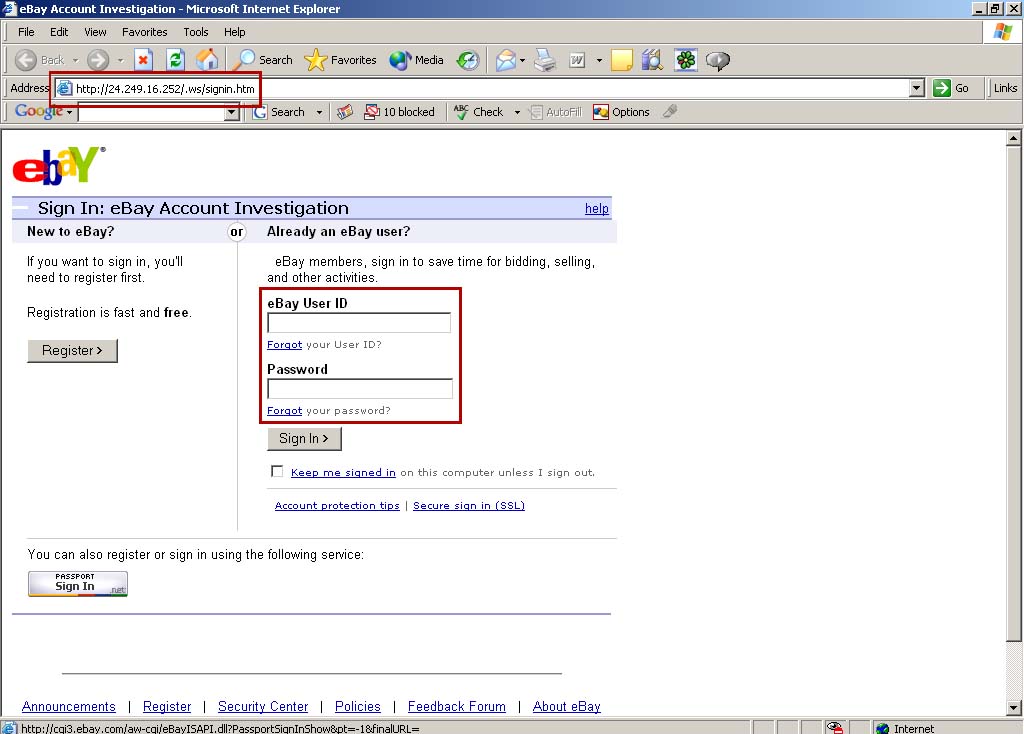The image size is (1024, 734).
Task: Open the Security Center footer link
Action: [x=263, y=707]
